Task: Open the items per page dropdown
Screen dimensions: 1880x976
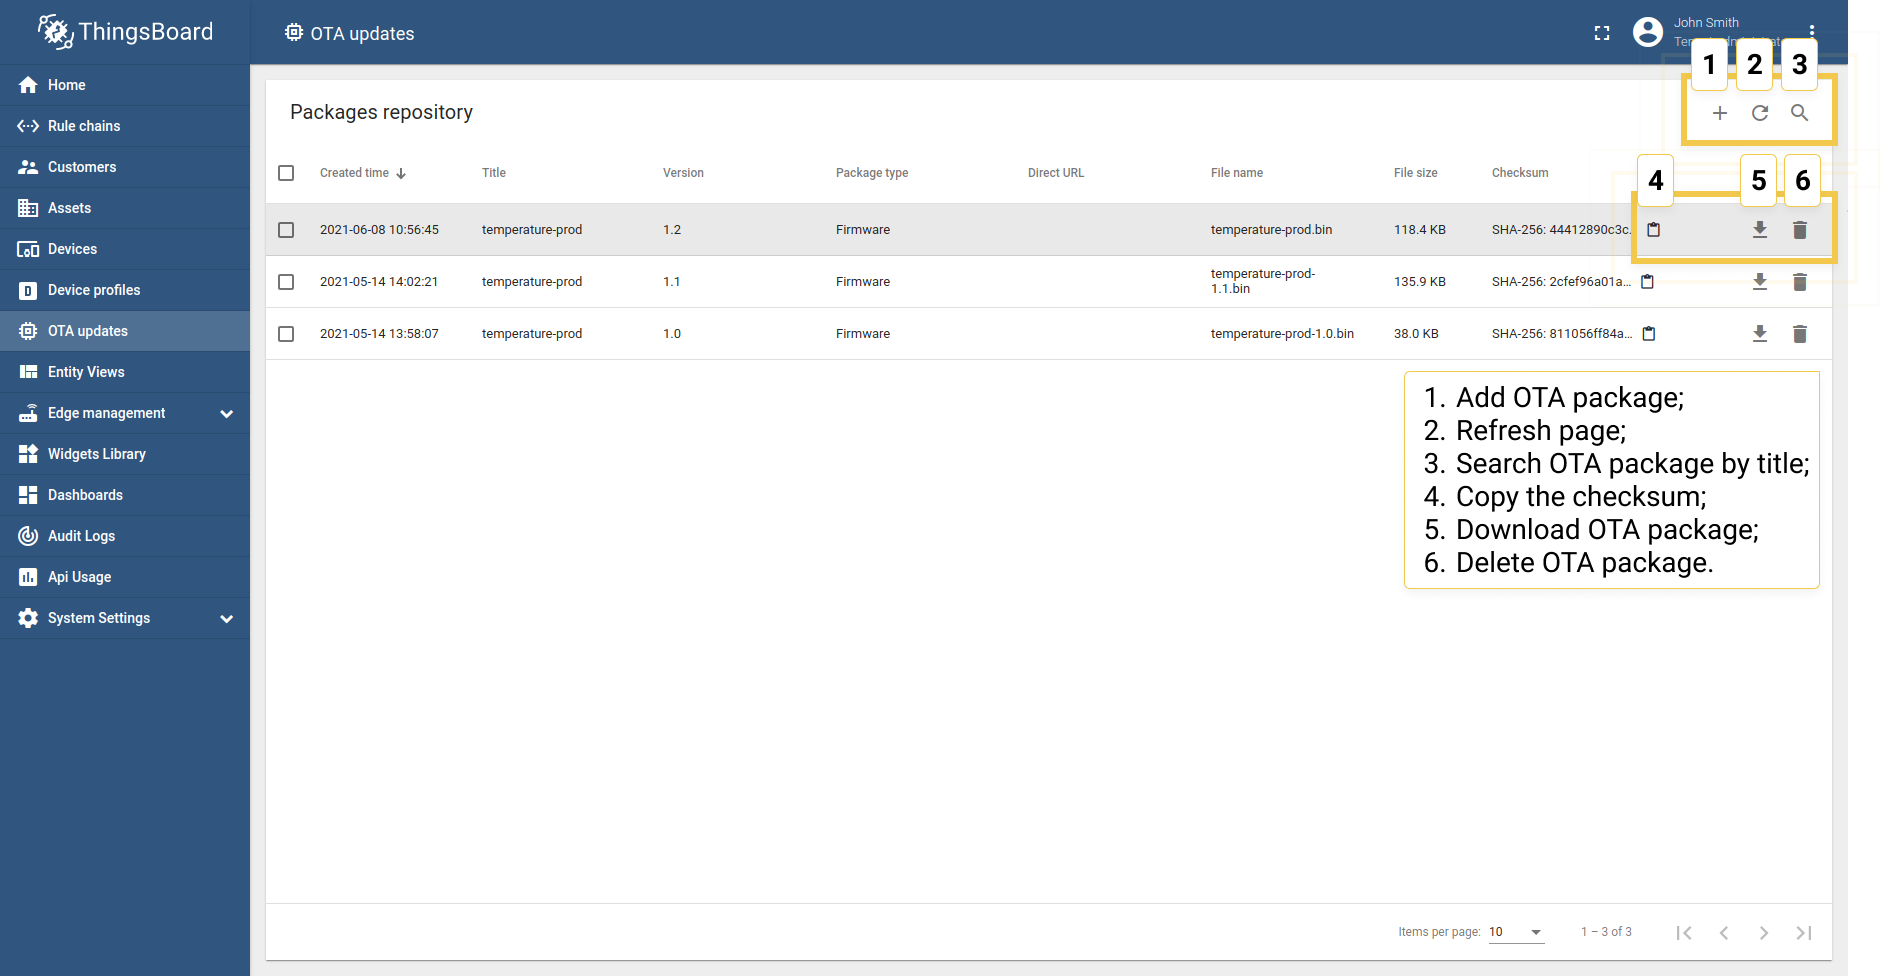Action: [x=1516, y=932]
